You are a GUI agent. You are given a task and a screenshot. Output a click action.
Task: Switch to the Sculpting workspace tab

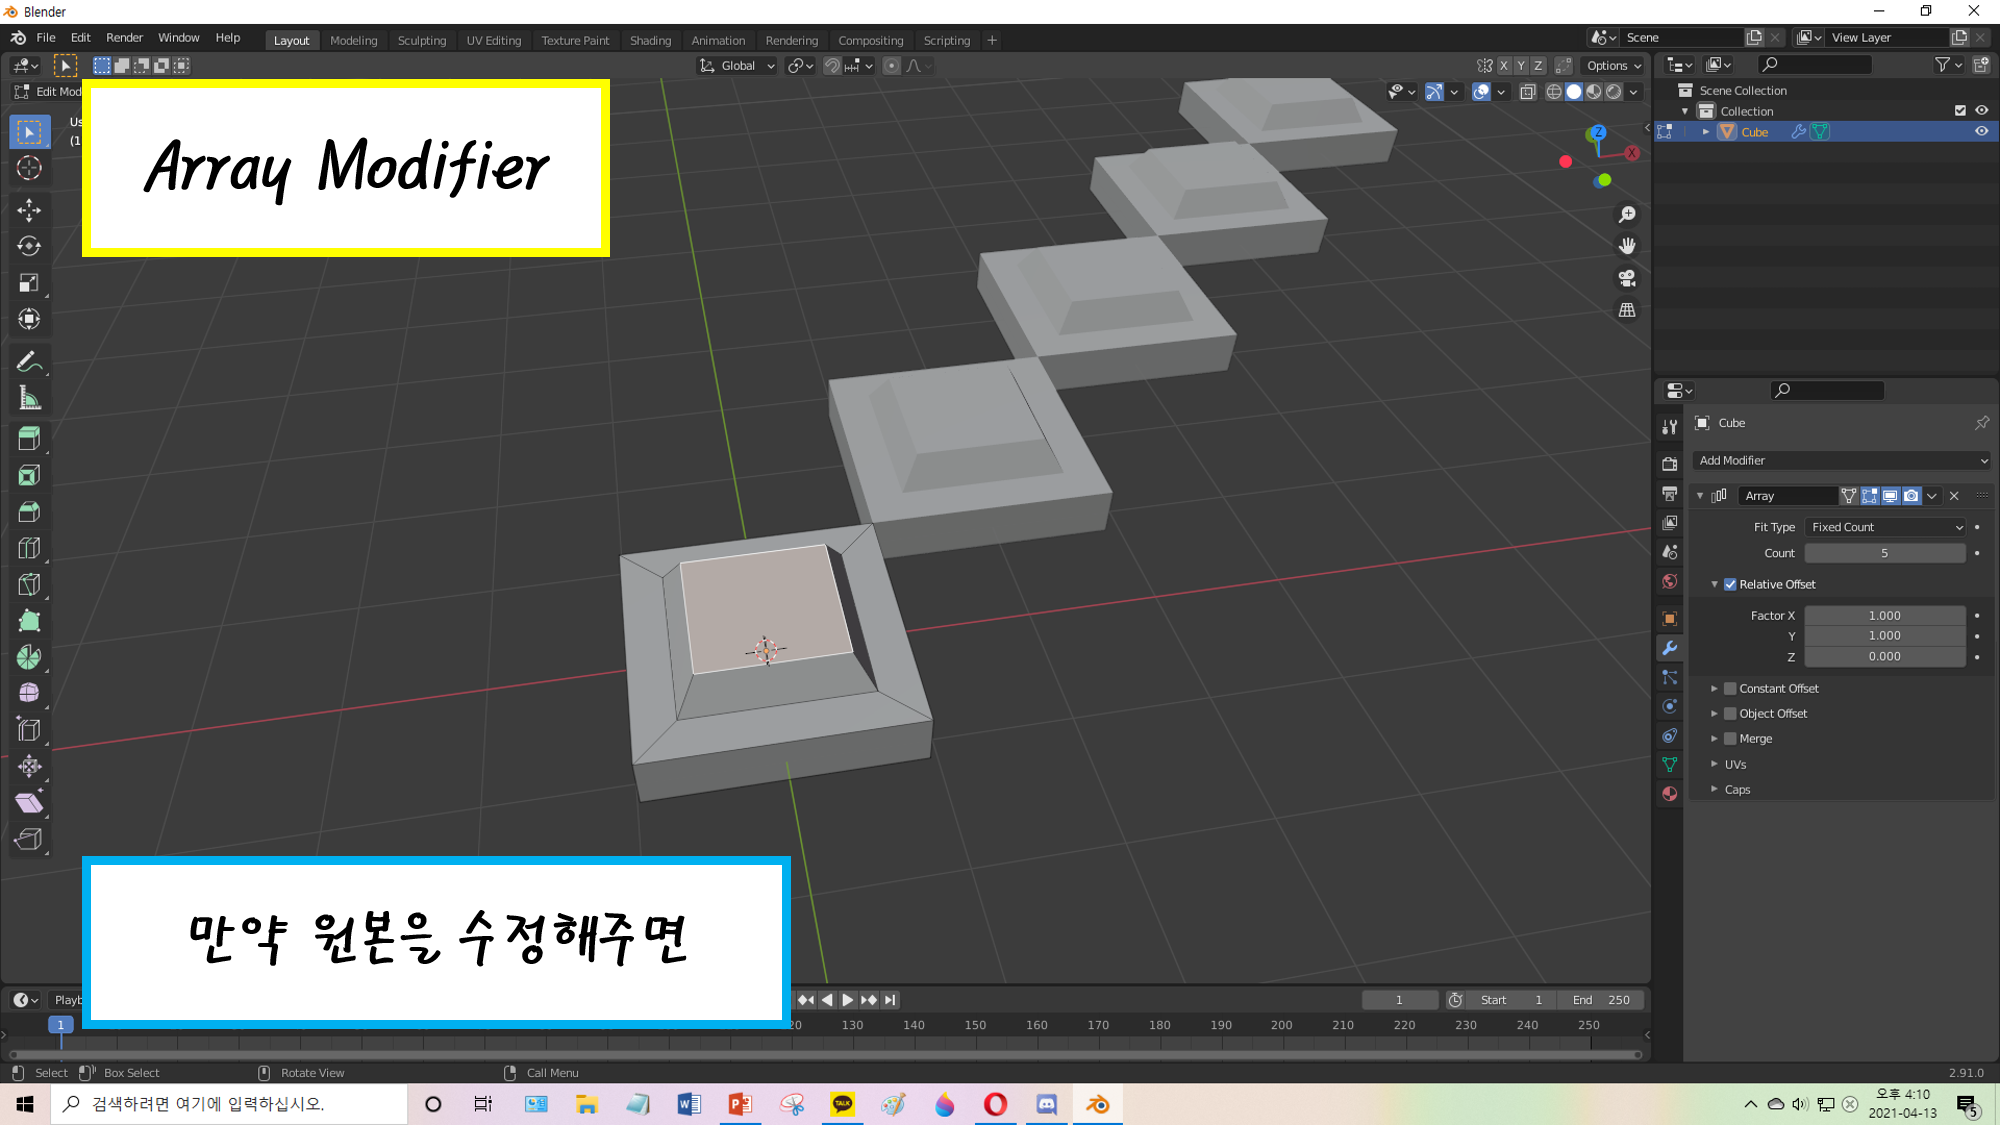click(x=421, y=40)
